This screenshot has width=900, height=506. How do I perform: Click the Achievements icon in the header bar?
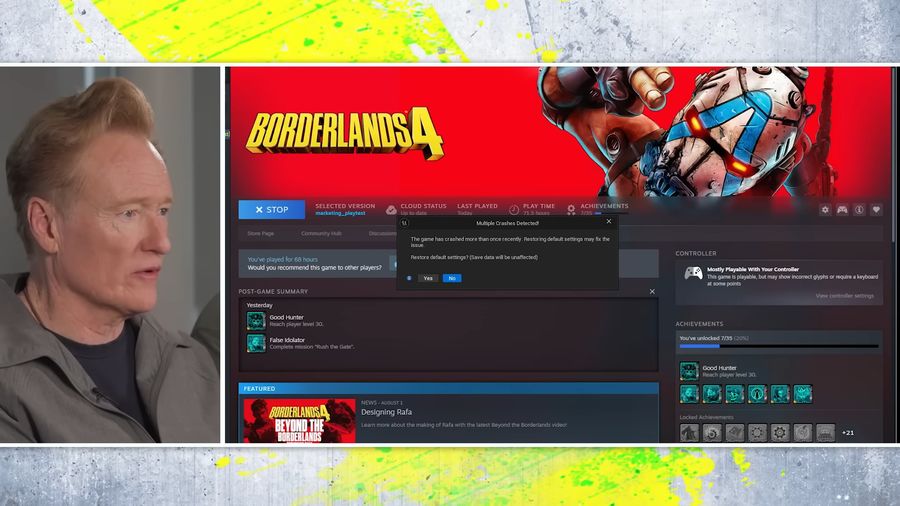click(x=571, y=209)
